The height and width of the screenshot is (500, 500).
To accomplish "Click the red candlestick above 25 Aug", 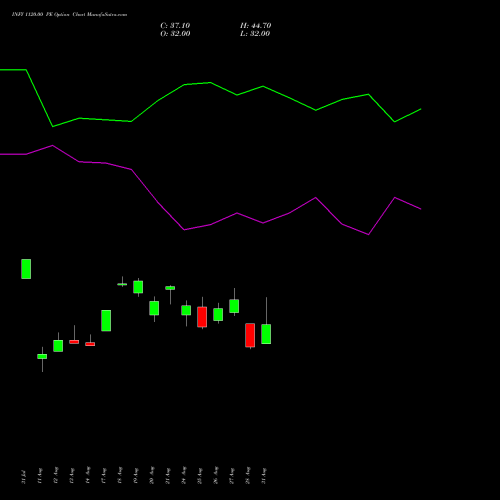I will (202, 317).
